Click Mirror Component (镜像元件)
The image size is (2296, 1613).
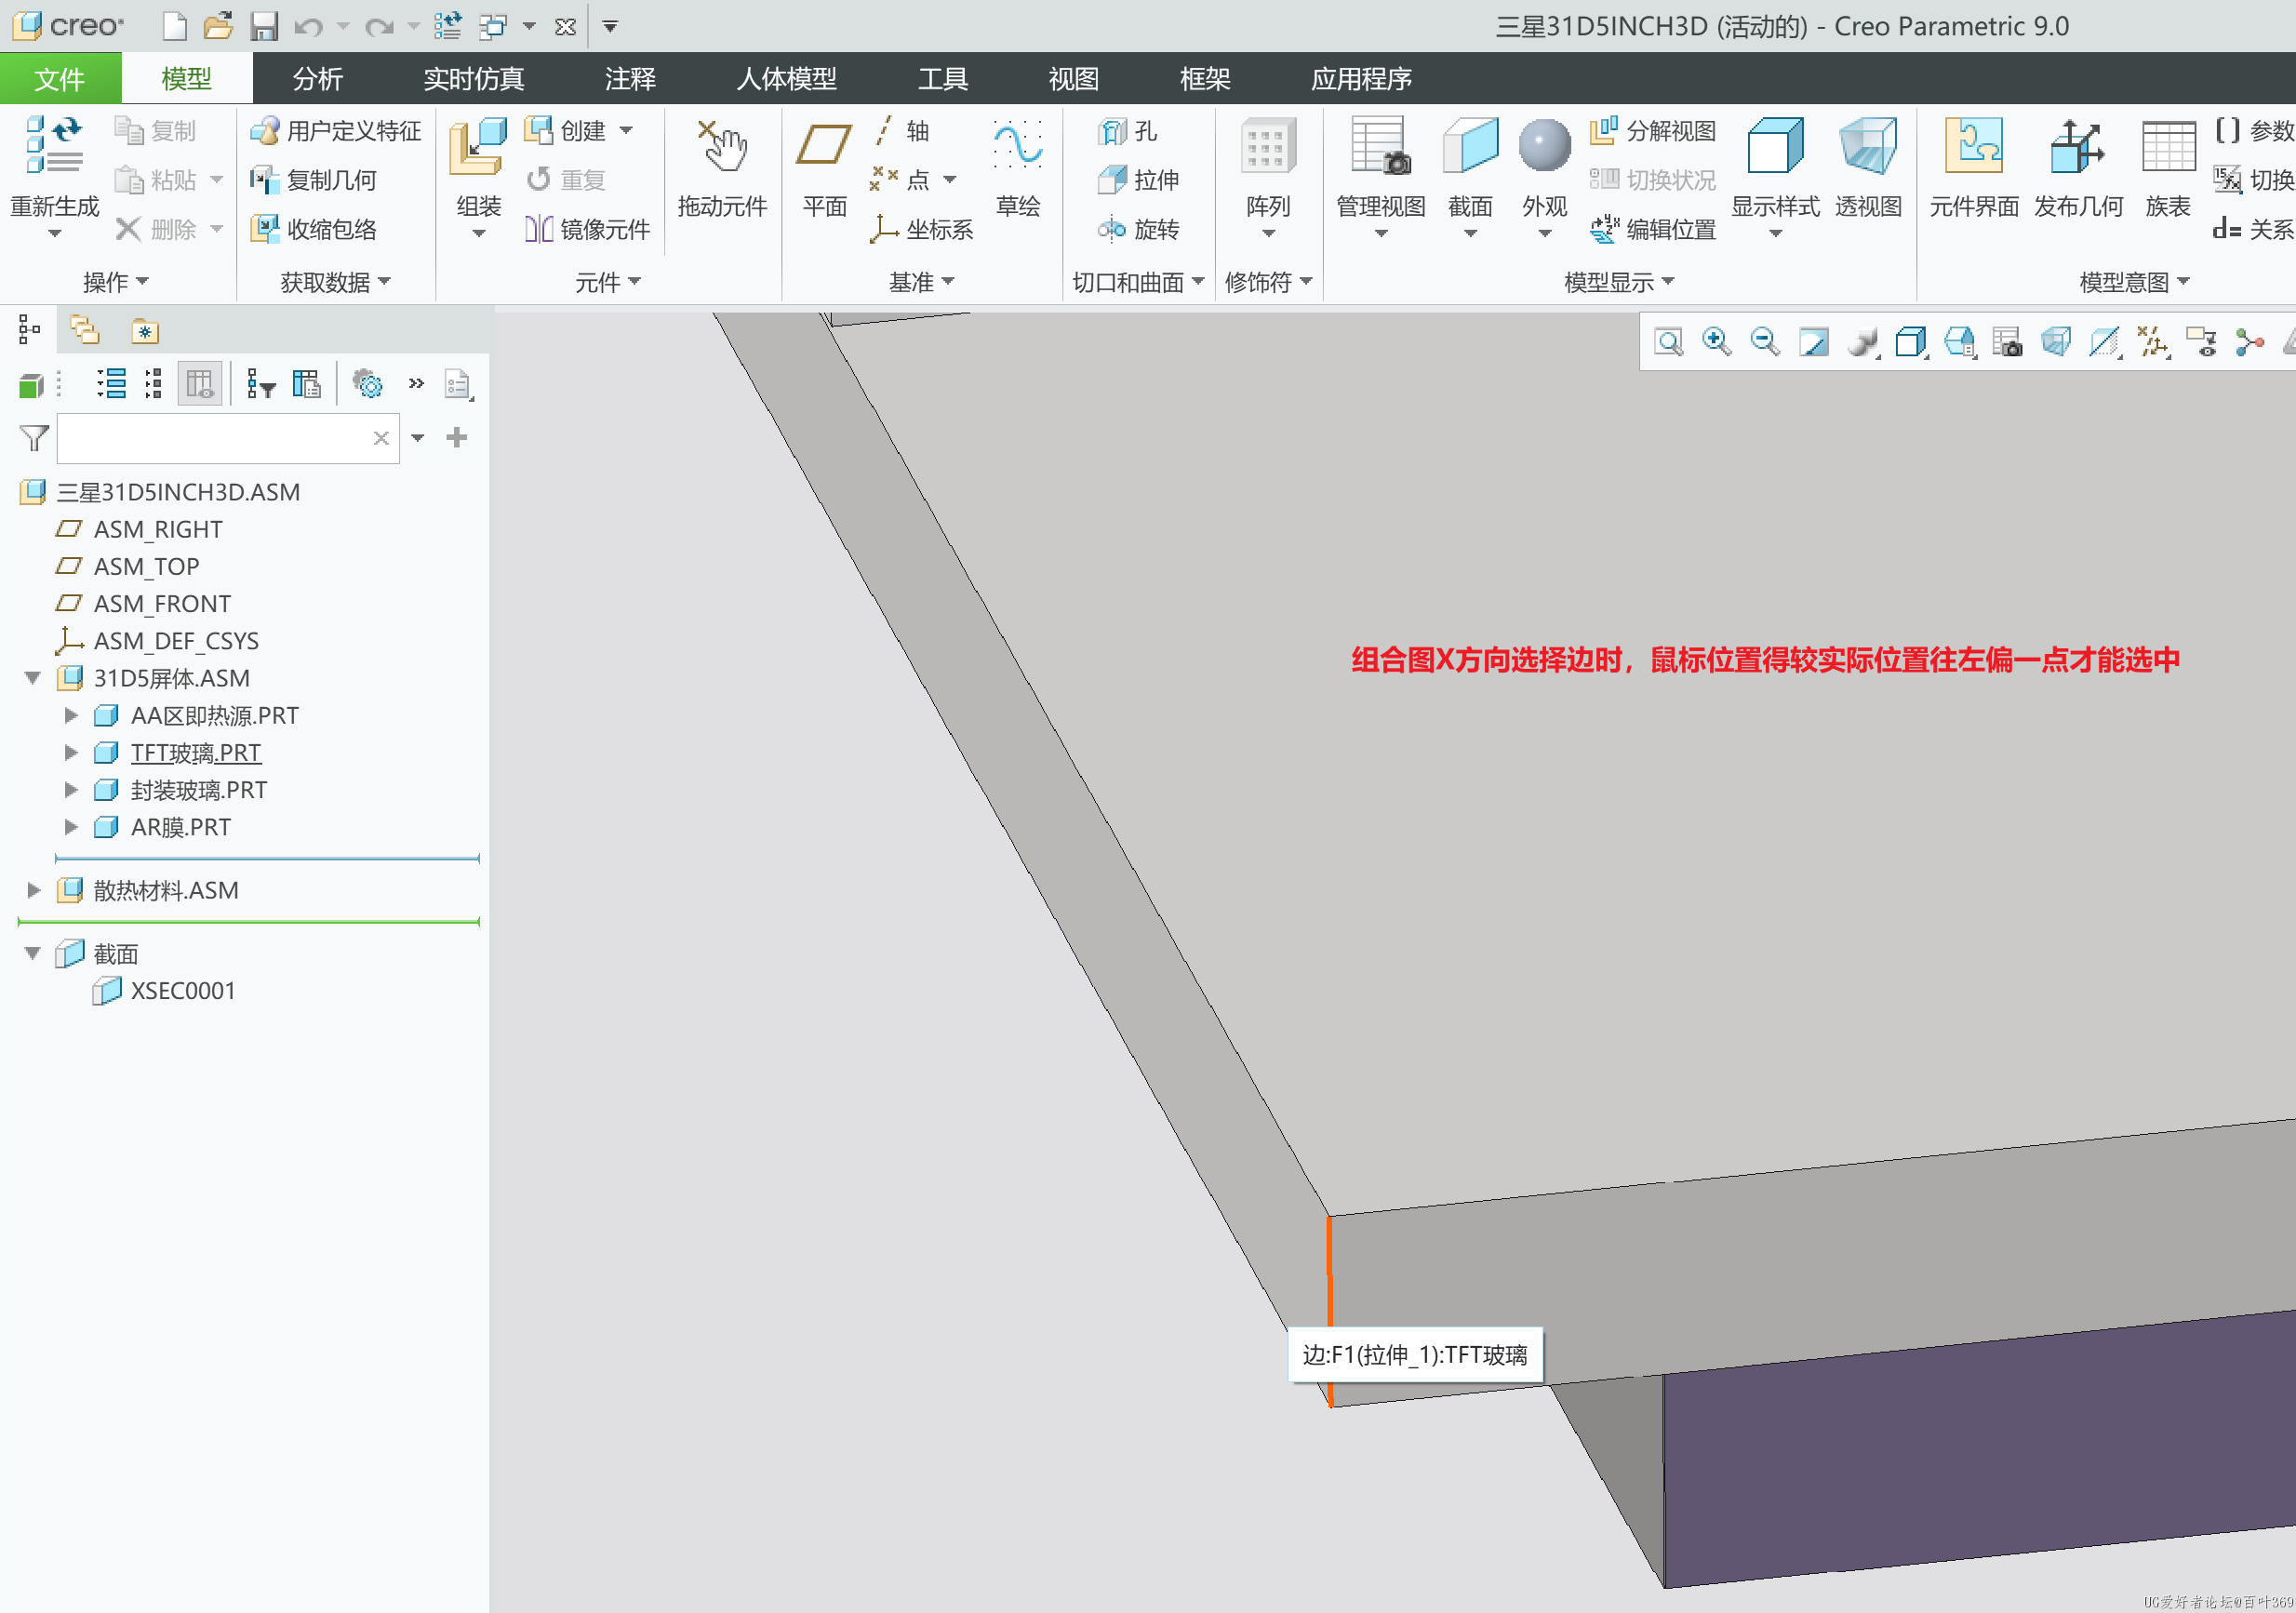tap(587, 229)
